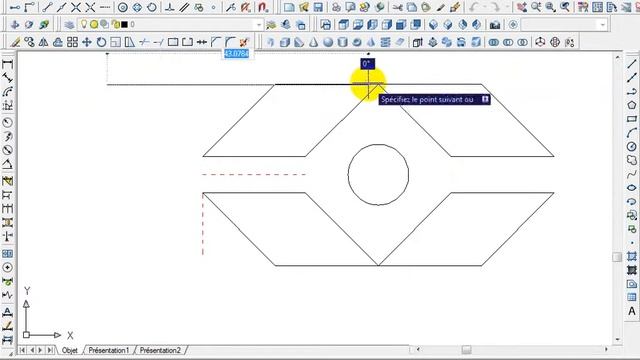
Task: Toggle the Center object snap
Action: point(122,7)
